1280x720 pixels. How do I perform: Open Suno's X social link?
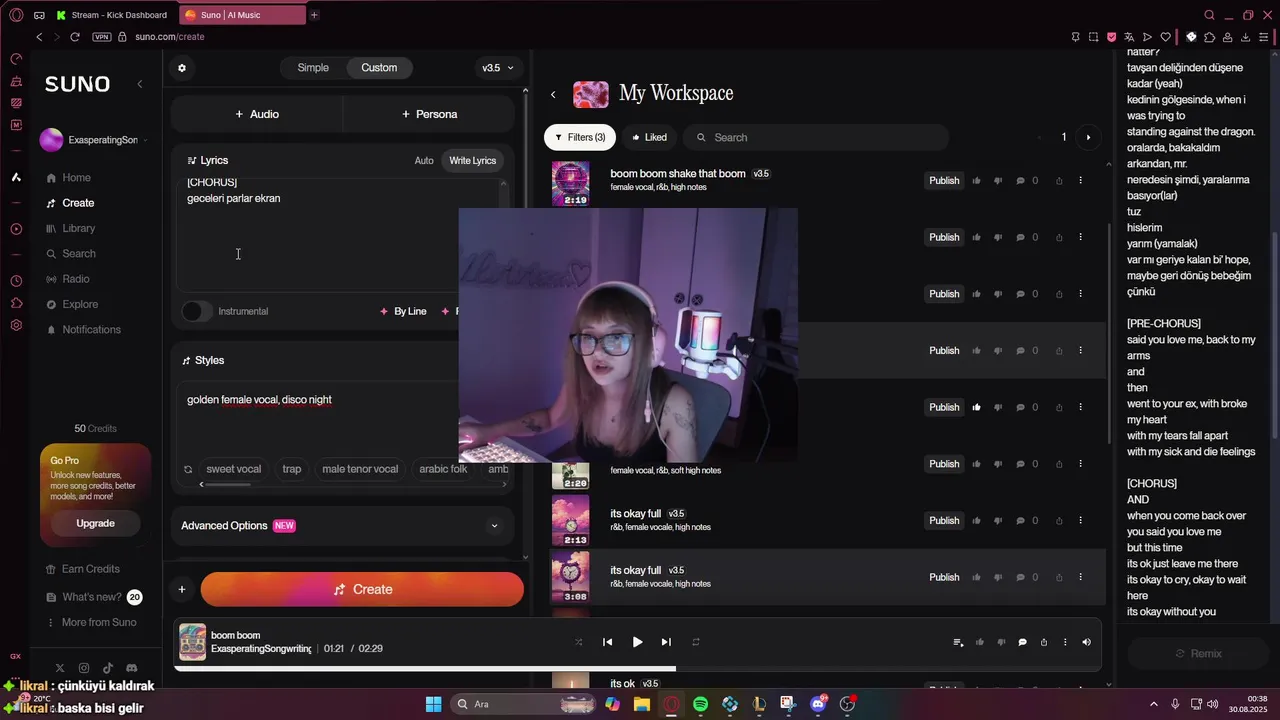[x=60, y=668]
